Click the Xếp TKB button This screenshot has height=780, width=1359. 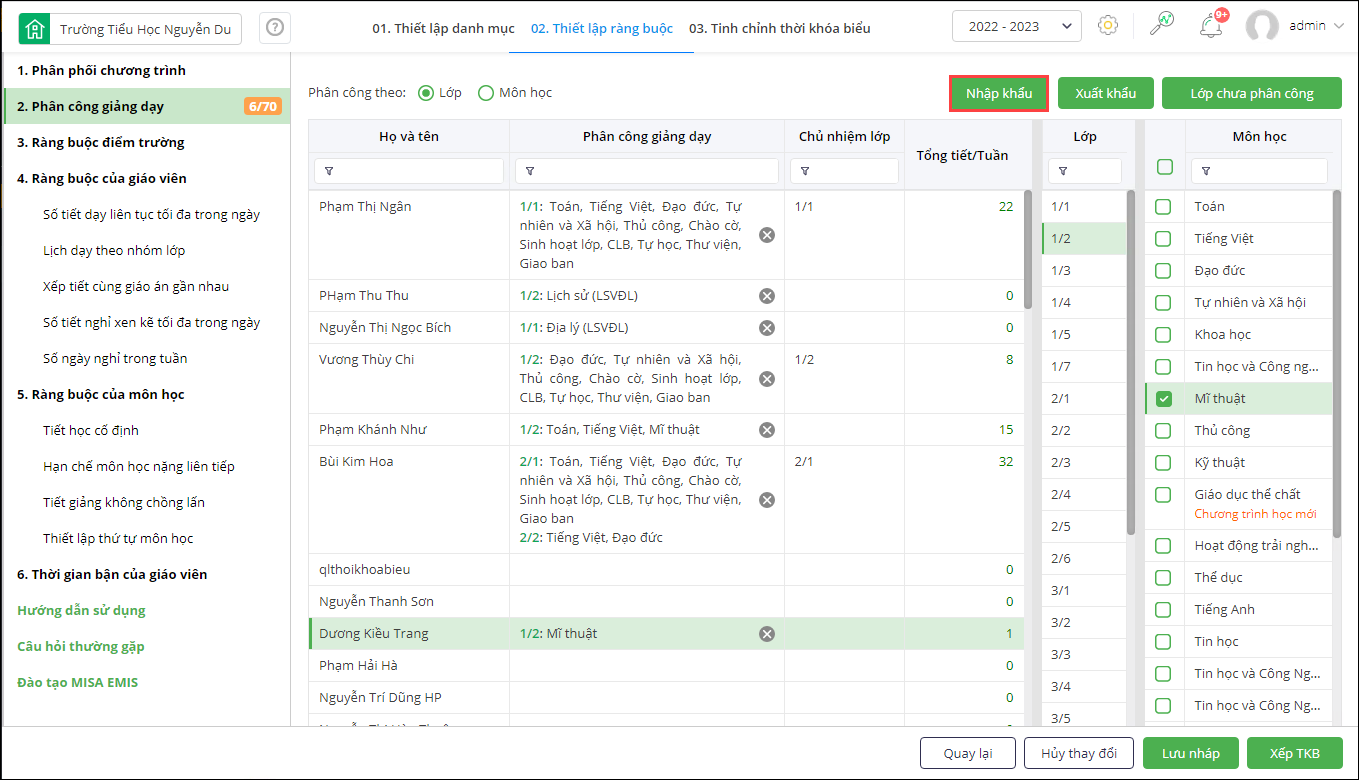[1294, 753]
